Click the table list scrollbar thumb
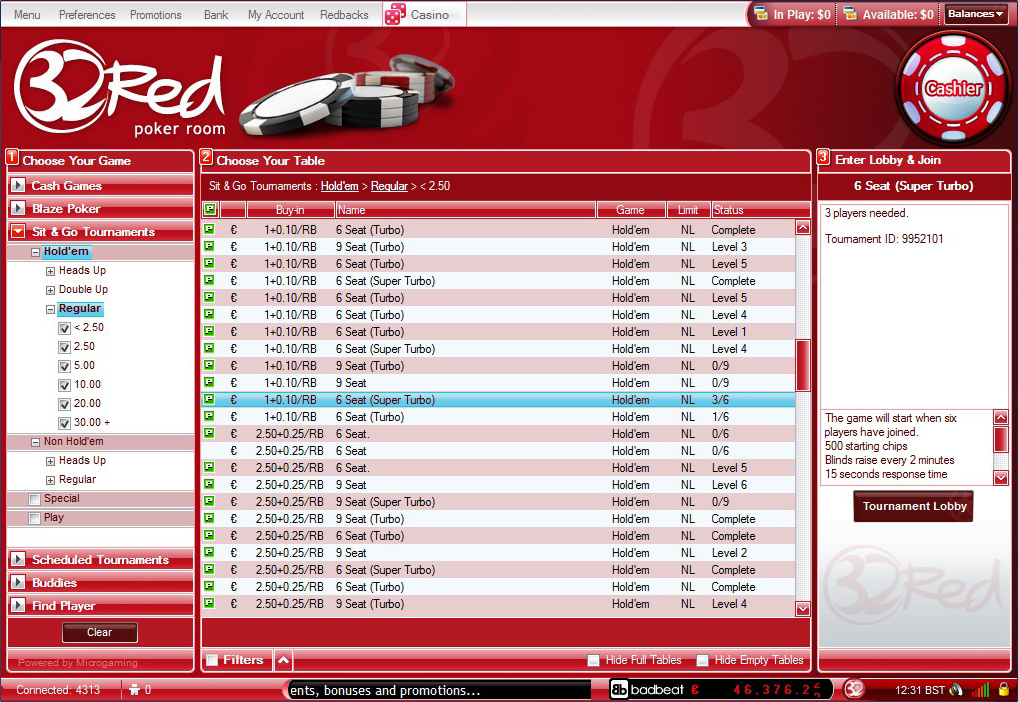This screenshot has width=1018, height=702. 803,365
